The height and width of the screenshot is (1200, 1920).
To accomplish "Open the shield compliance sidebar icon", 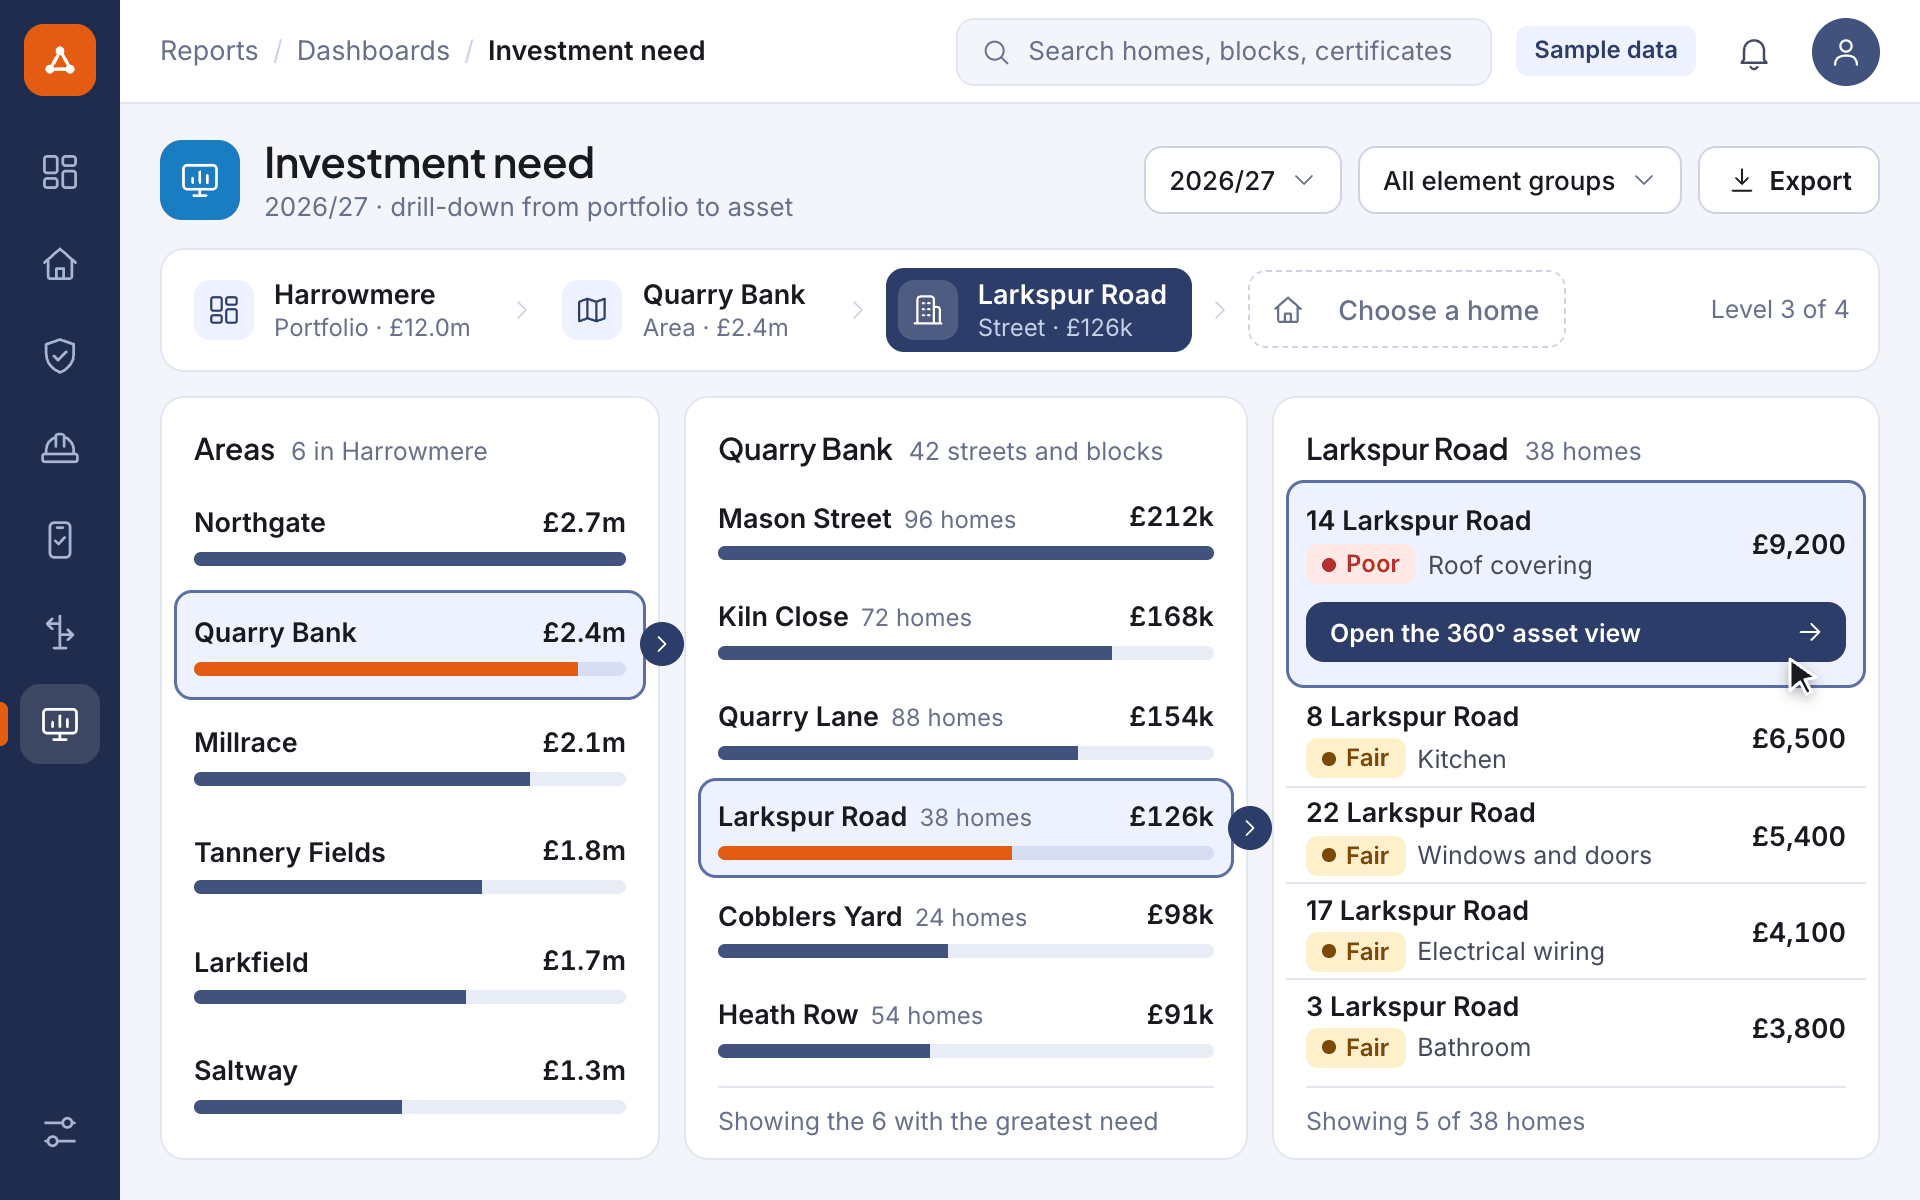I will click(60, 356).
